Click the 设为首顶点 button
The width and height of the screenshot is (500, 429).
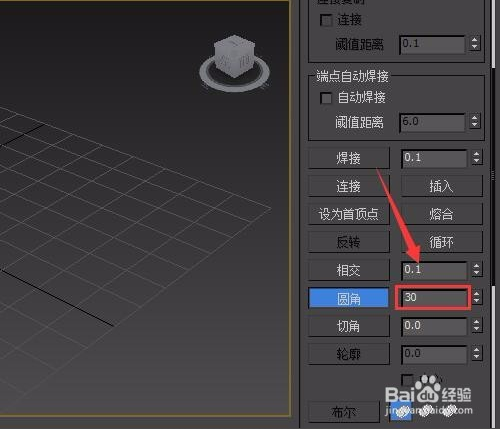(x=349, y=214)
